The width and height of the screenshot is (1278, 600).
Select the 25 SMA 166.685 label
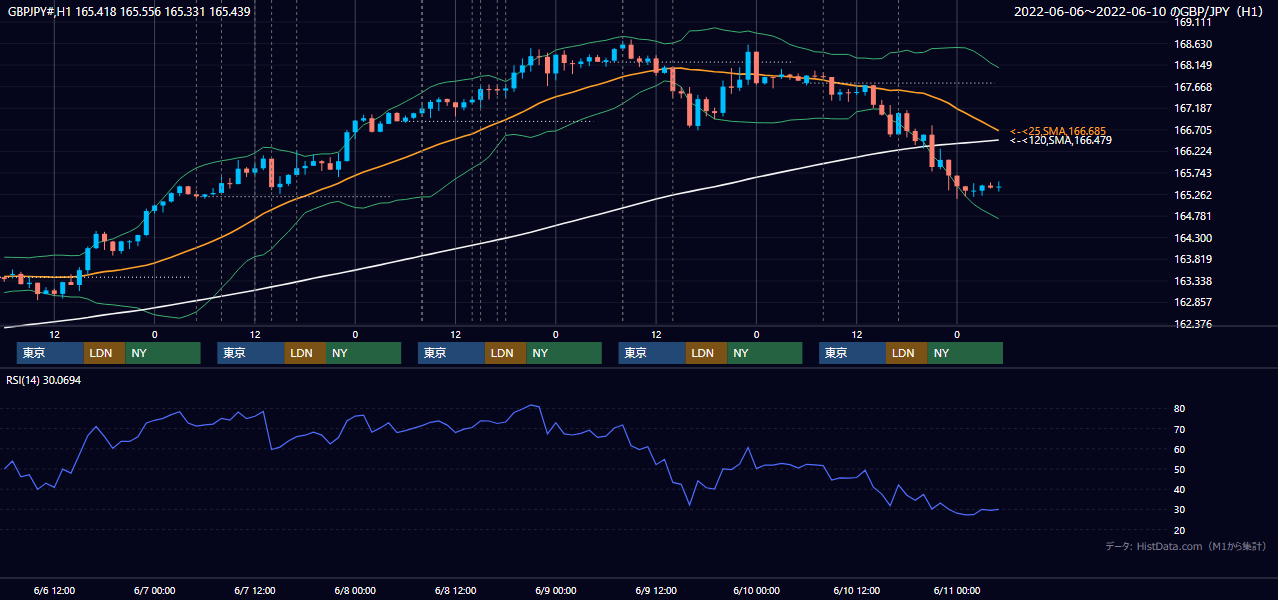(x=1058, y=131)
